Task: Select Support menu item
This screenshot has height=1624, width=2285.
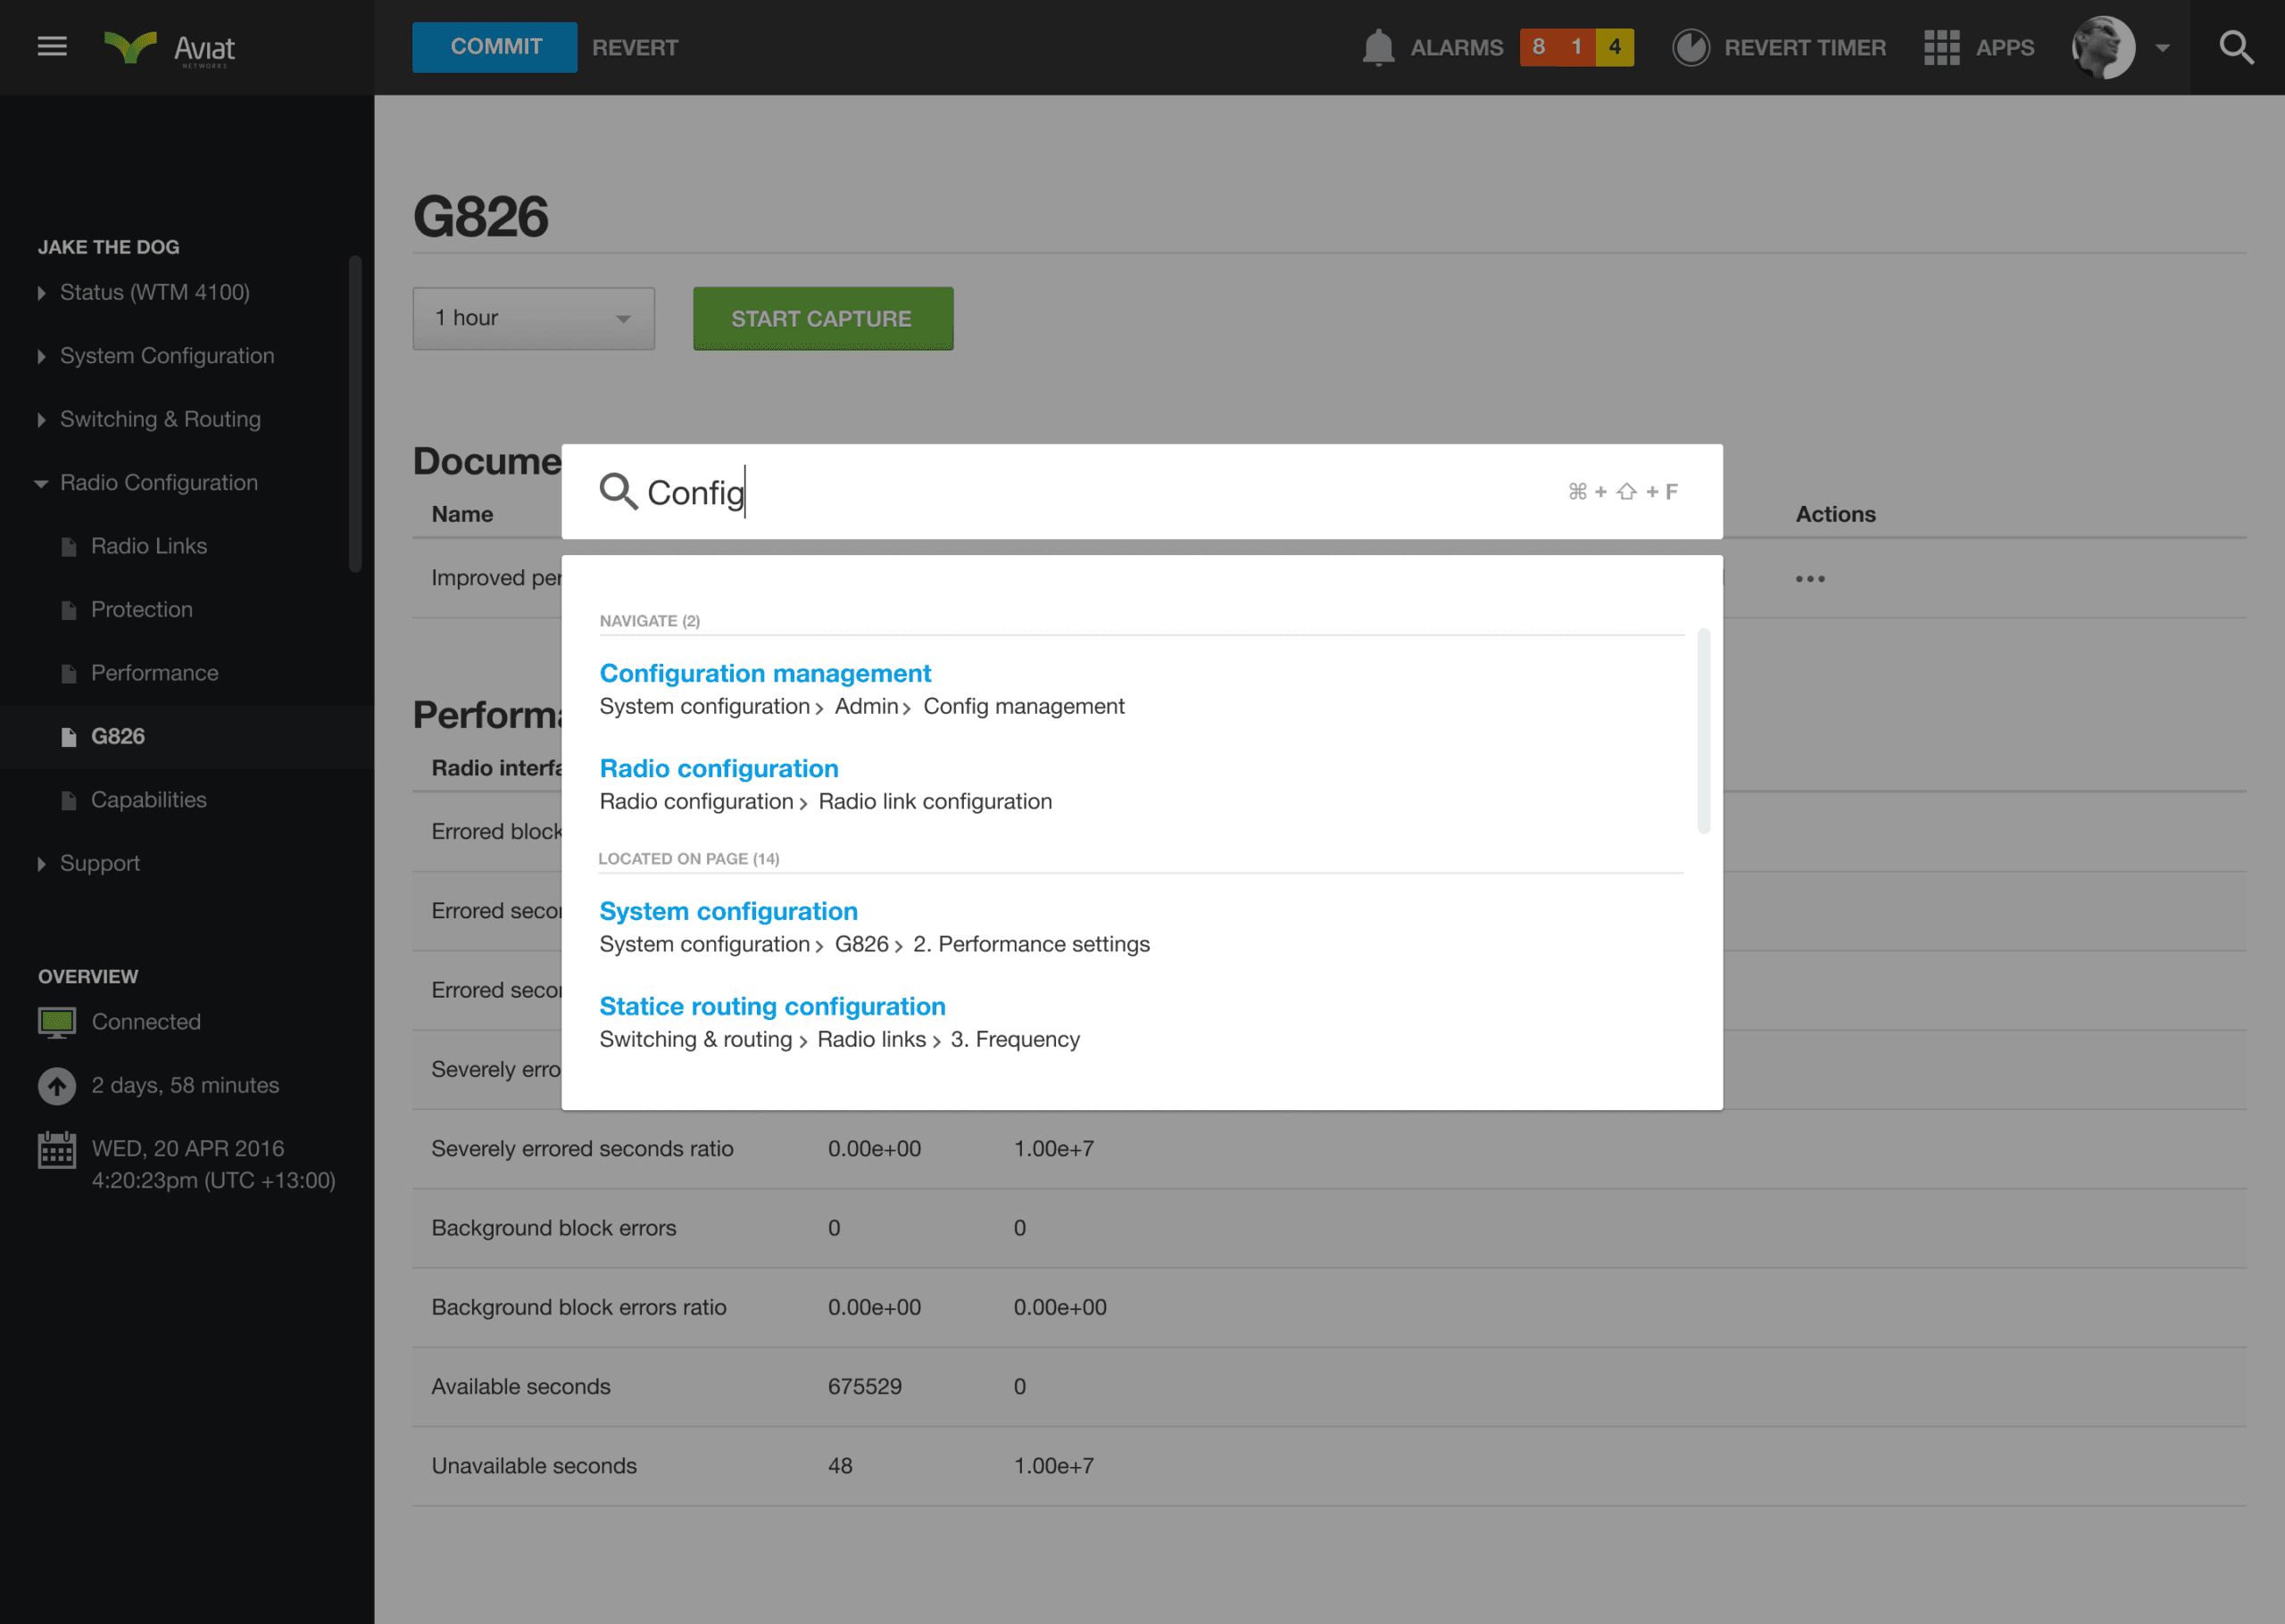Action: tap(99, 863)
